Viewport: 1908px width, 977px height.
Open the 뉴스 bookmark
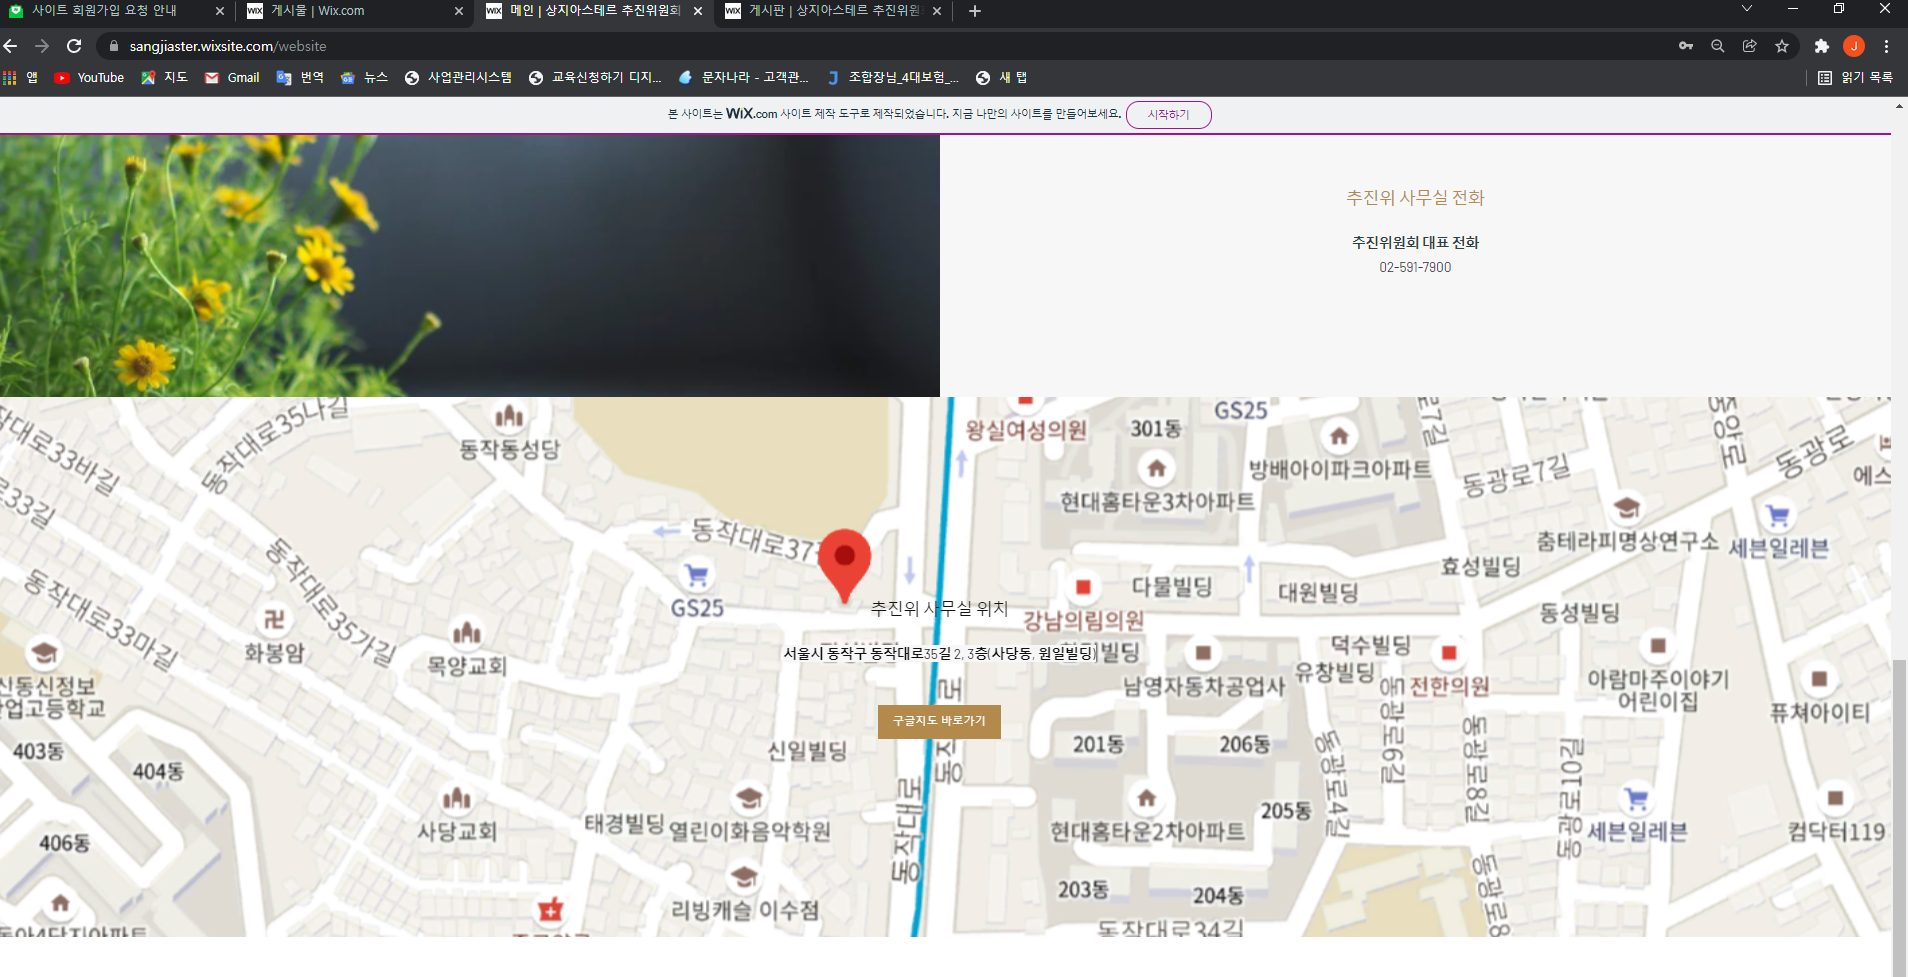tap(365, 77)
